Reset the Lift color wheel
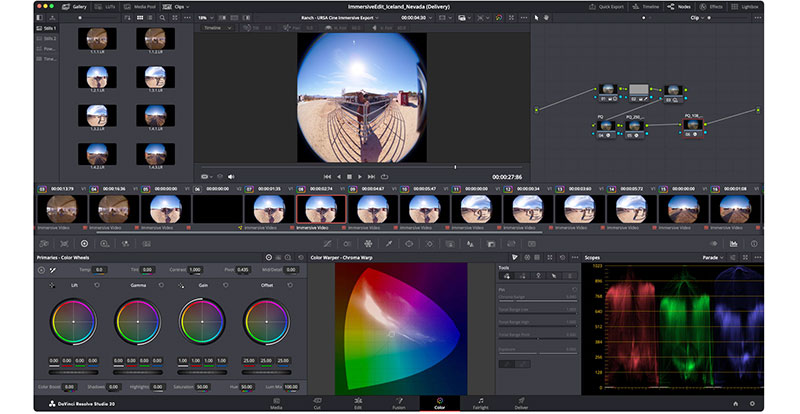This screenshot has width=800, height=414. [x=97, y=285]
